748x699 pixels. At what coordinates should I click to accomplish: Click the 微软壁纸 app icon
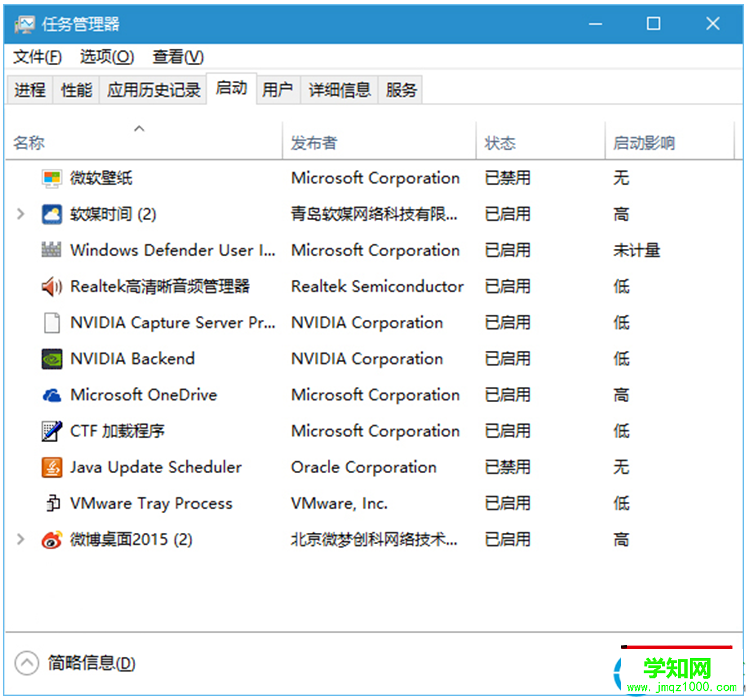click(52, 178)
